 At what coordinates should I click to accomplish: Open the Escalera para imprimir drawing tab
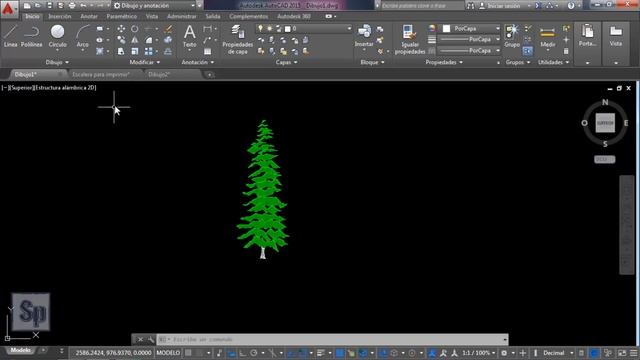pos(101,75)
